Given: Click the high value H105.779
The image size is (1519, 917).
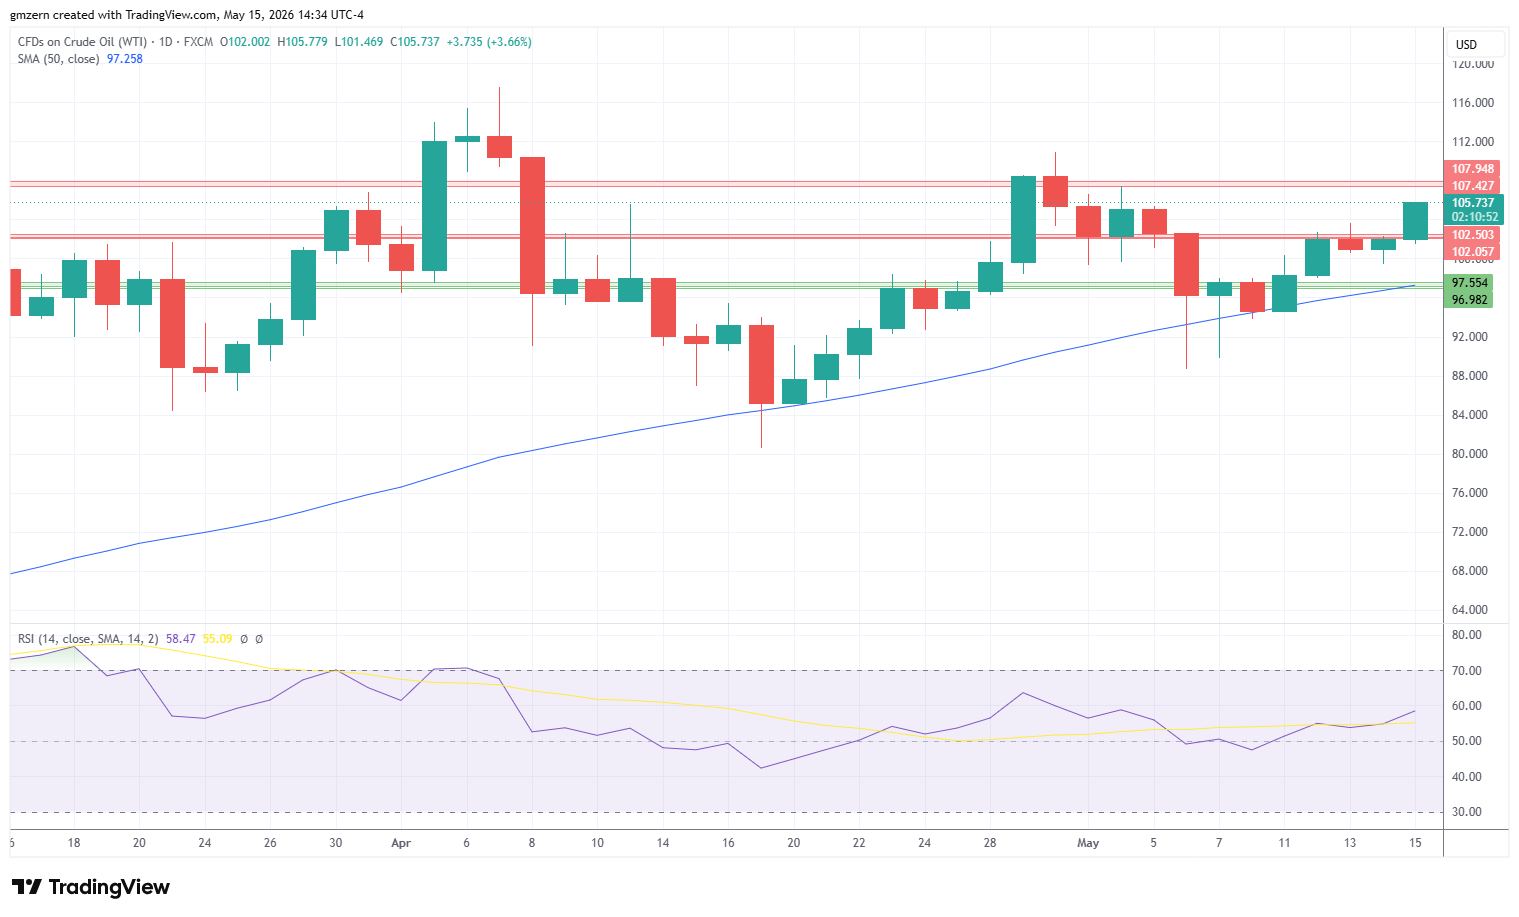Looking at the screenshot, I should (302, 42).
